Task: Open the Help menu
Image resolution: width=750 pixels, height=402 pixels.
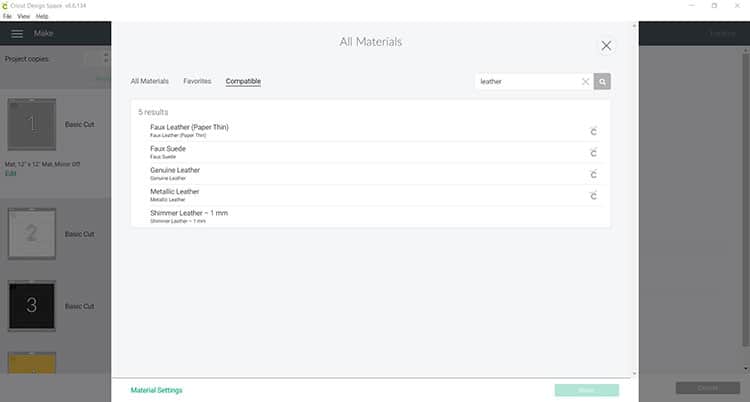Action: [42, 16]
